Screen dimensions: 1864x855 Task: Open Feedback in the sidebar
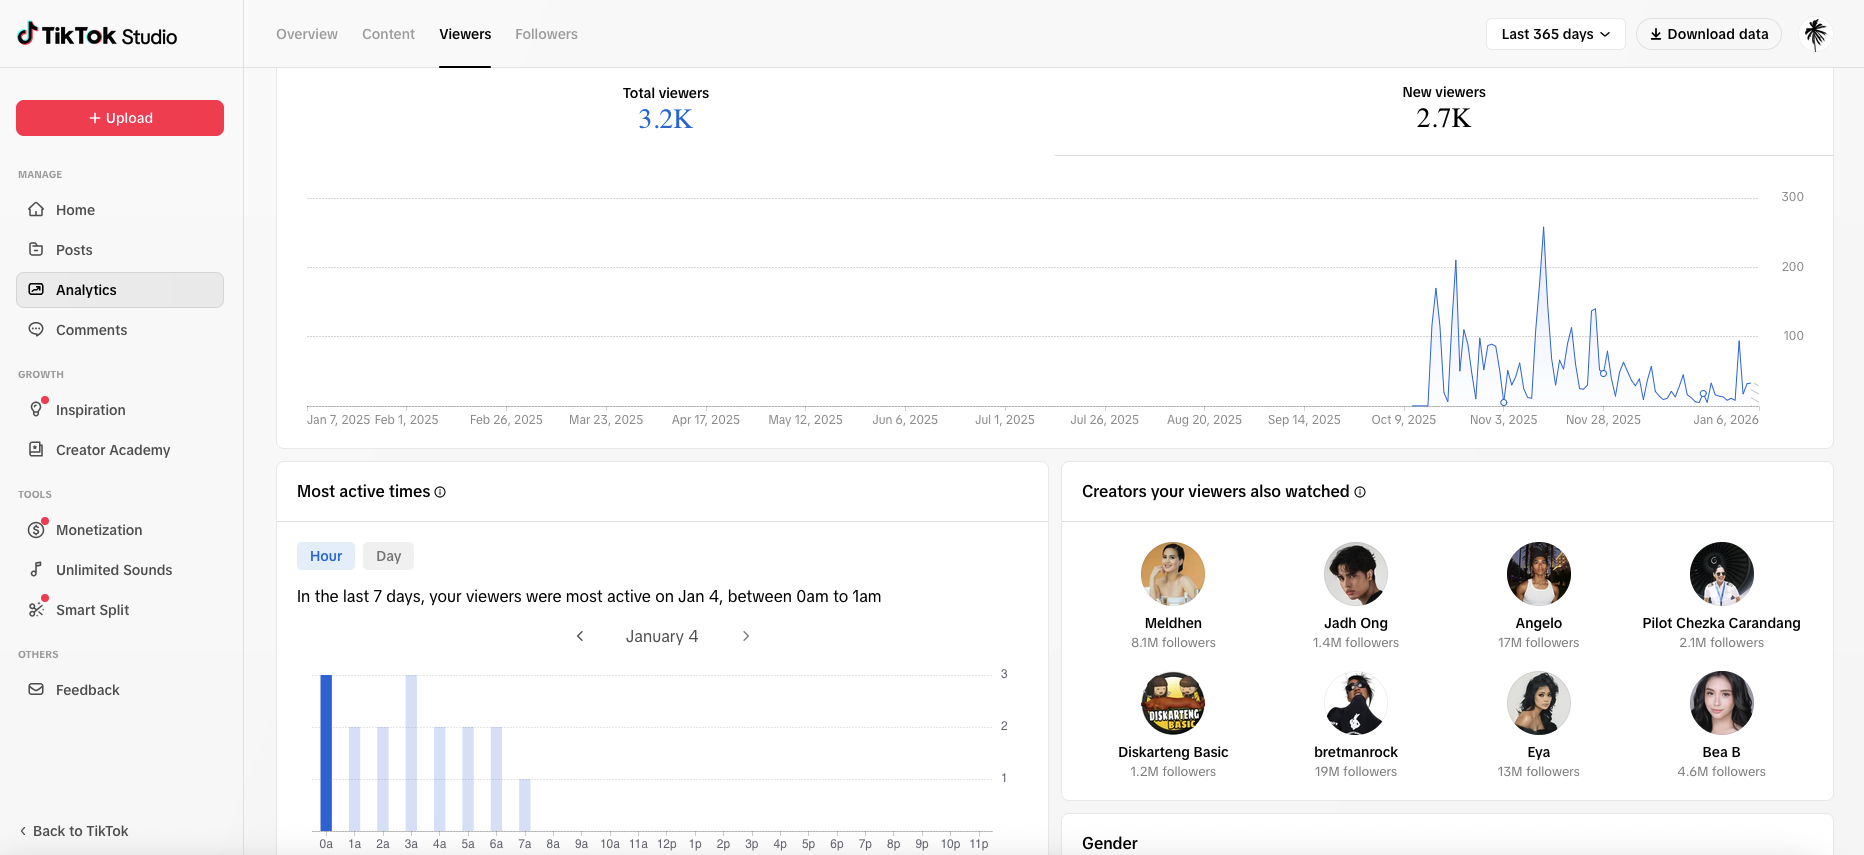tap(120, 690)
